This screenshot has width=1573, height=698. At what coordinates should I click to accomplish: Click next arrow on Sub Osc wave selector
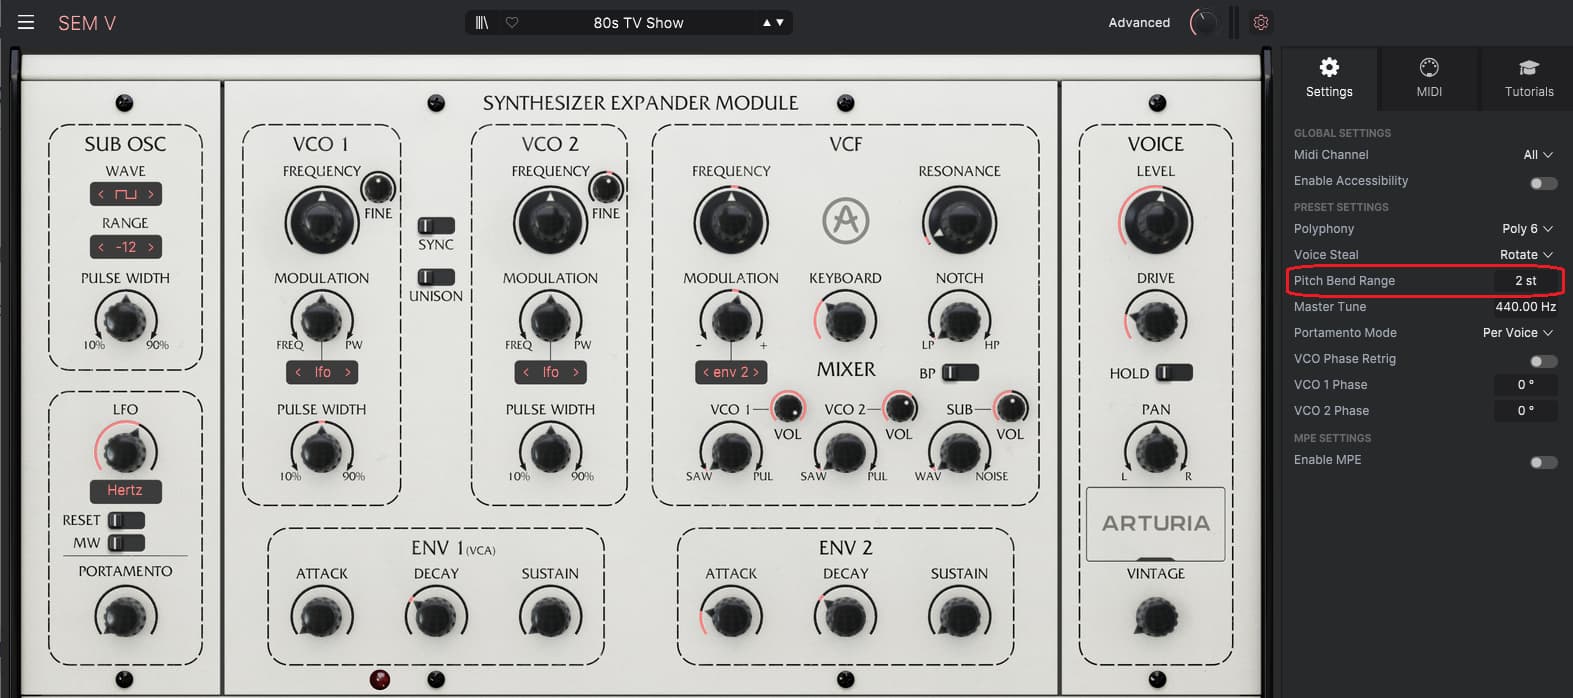pos(151,194)
